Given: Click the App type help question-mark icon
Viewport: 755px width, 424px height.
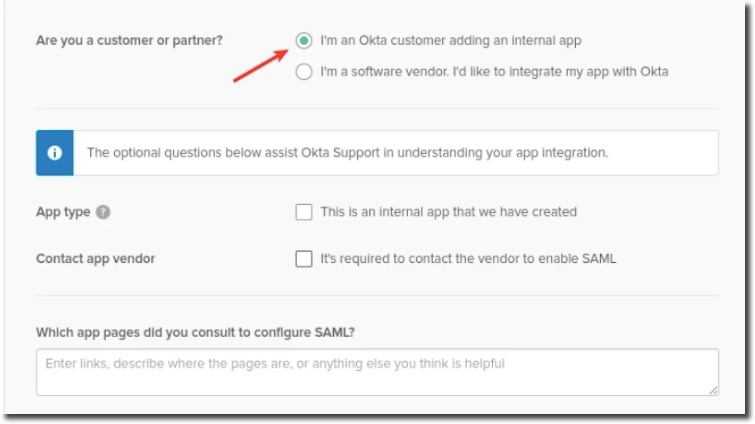Looking at the screenshot, I should point(103,212).
